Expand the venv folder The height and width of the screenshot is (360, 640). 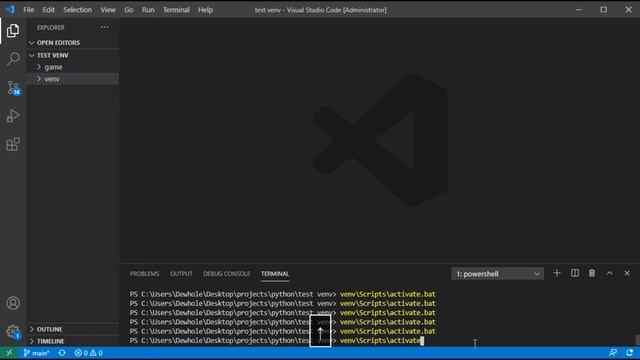pos(73,79)
